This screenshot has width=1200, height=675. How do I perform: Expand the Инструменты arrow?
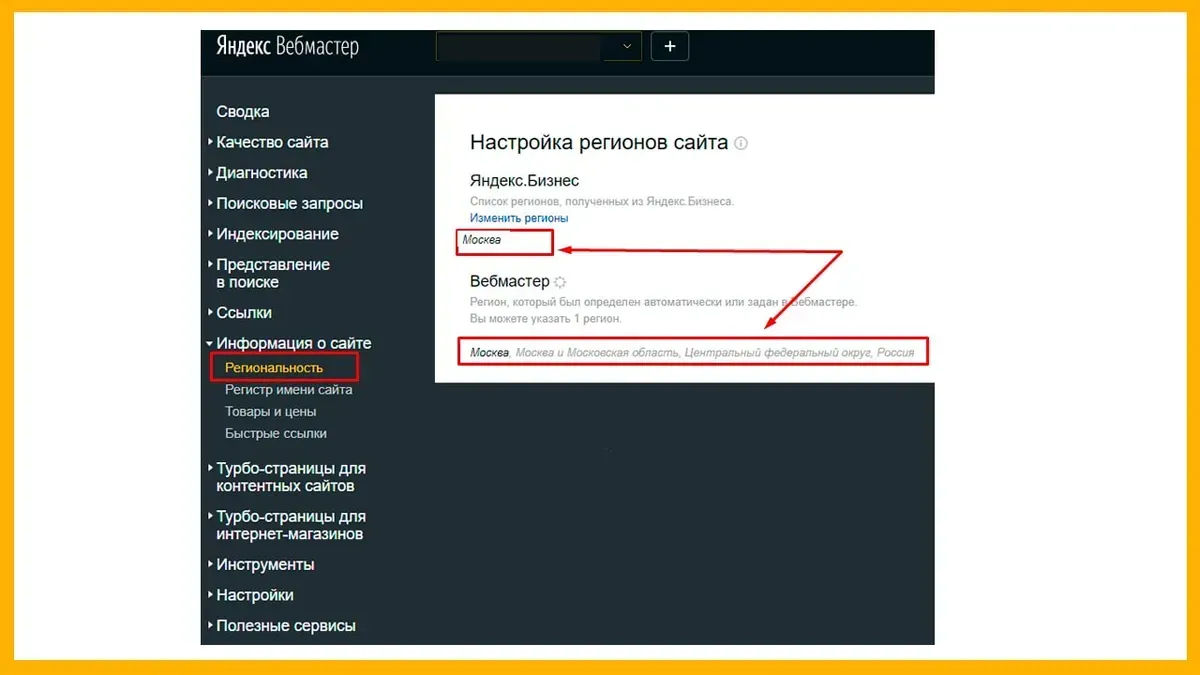210,565
